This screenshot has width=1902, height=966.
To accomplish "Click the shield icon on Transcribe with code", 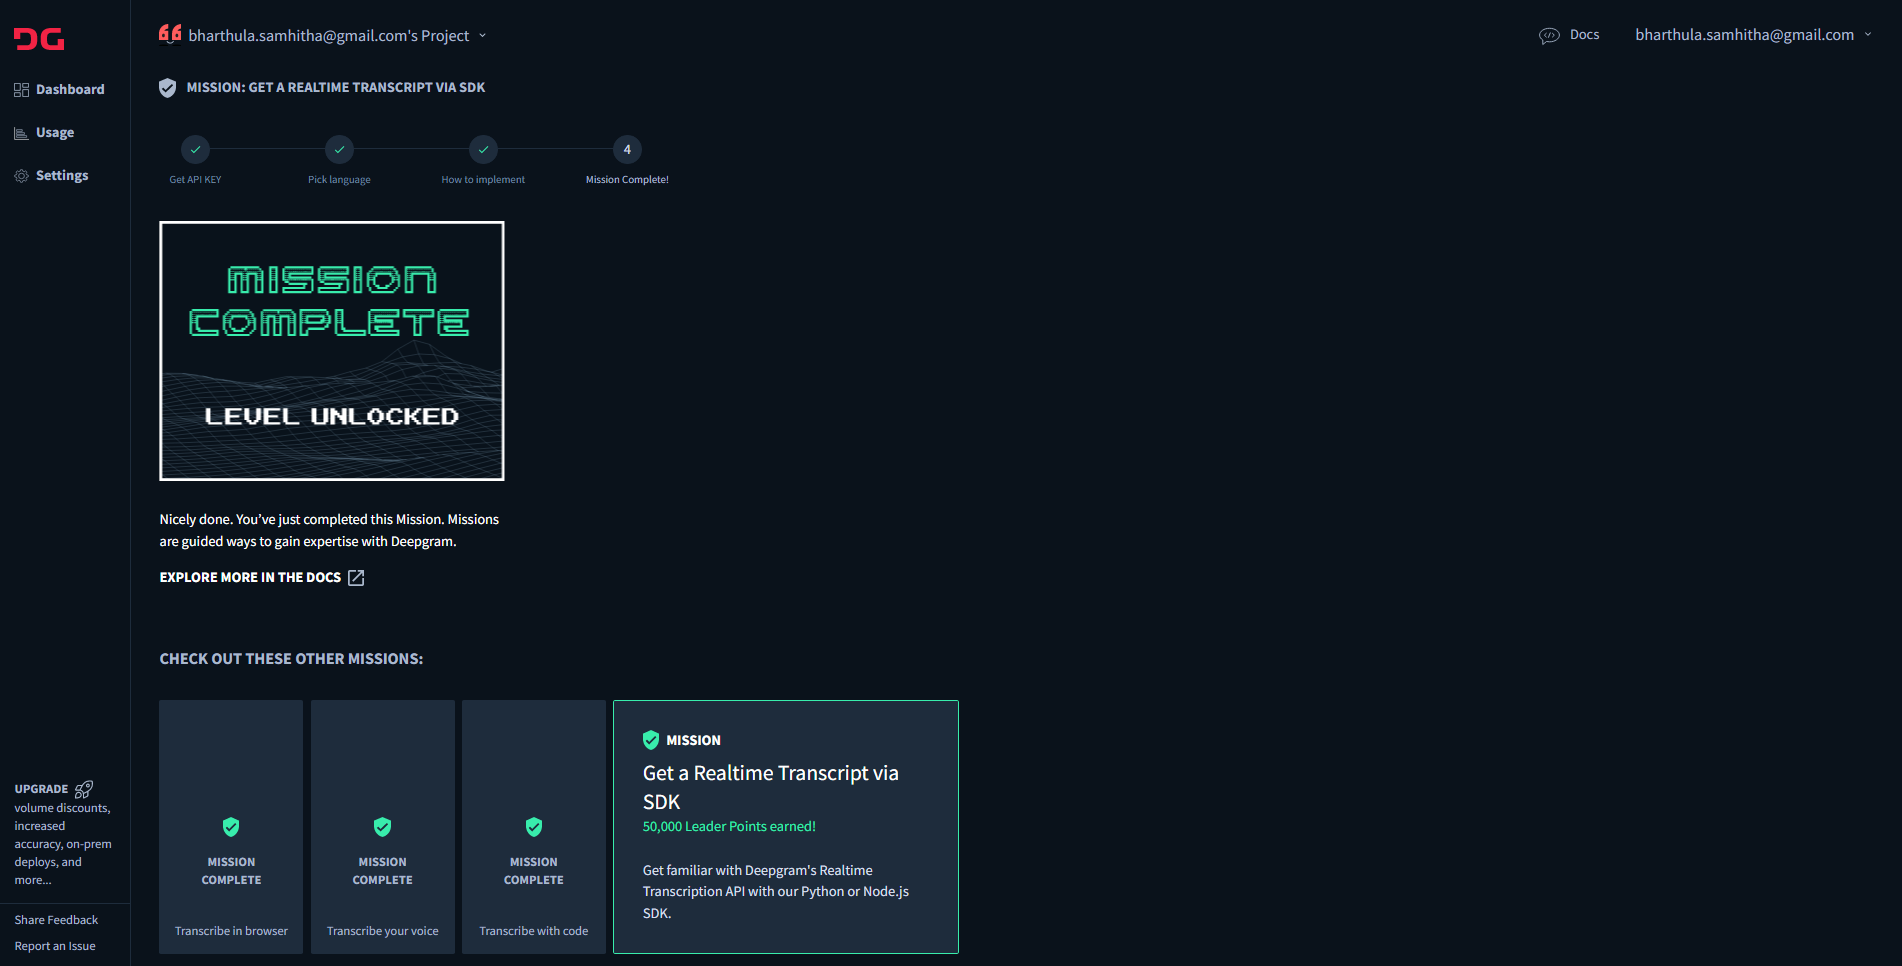I will tap(534, 827).
